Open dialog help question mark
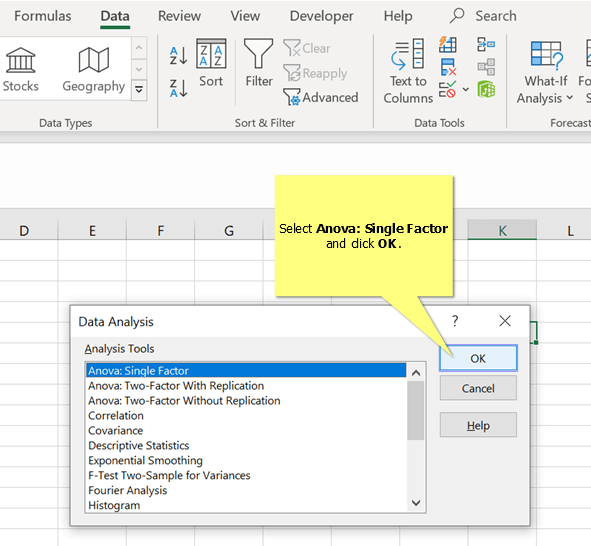This screenshot has width=591, height=546. pyautogui.click(x=455, y=321)
